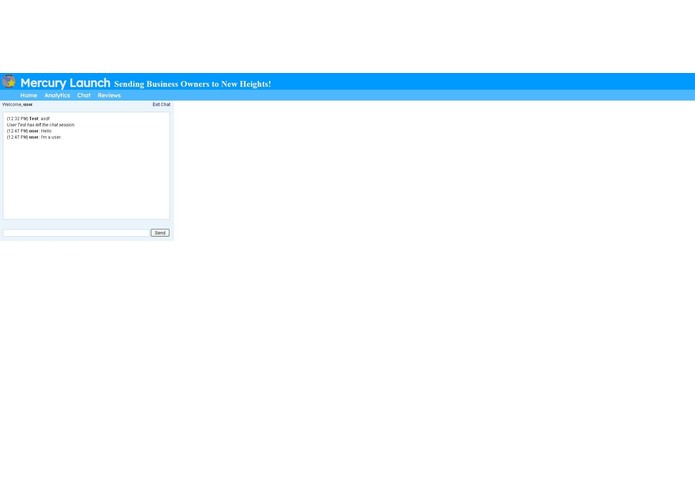Click the 'Welcome, user' greeting text

[17, 105]
